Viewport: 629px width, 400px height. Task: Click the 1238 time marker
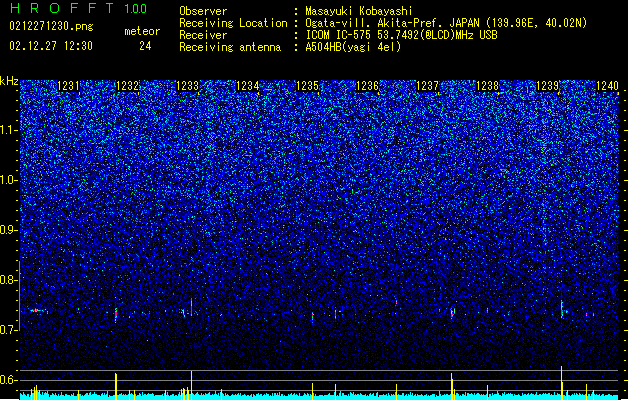(x=487, y=86)
